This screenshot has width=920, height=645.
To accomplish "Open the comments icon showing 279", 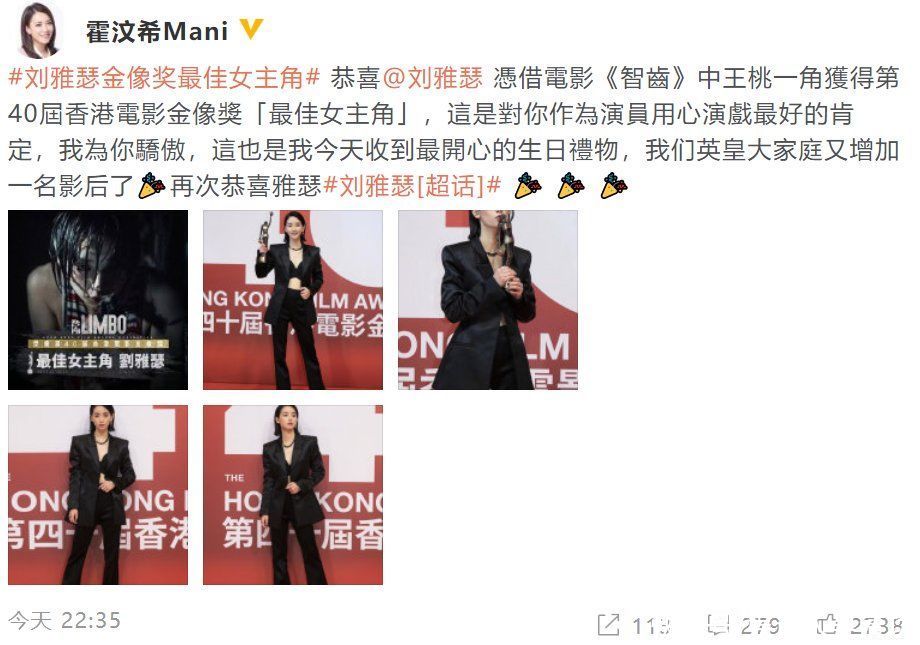I will click(x=718, y=624).
